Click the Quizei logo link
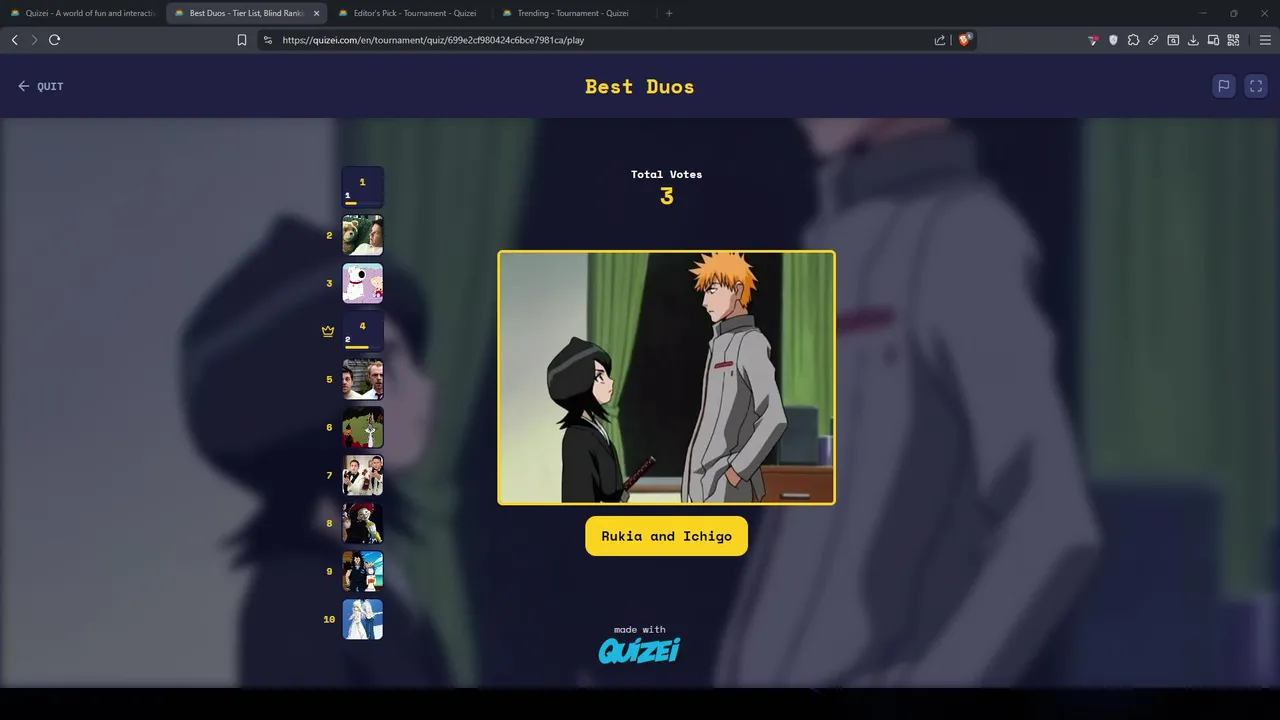 (x=639, y=650)
